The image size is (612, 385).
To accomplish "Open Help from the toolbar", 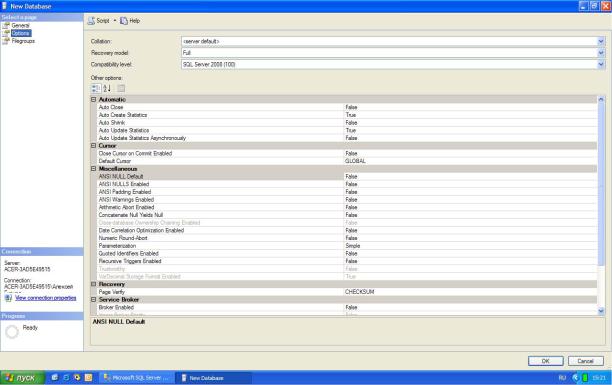I will pyautogui.click(x=130, y=21).
